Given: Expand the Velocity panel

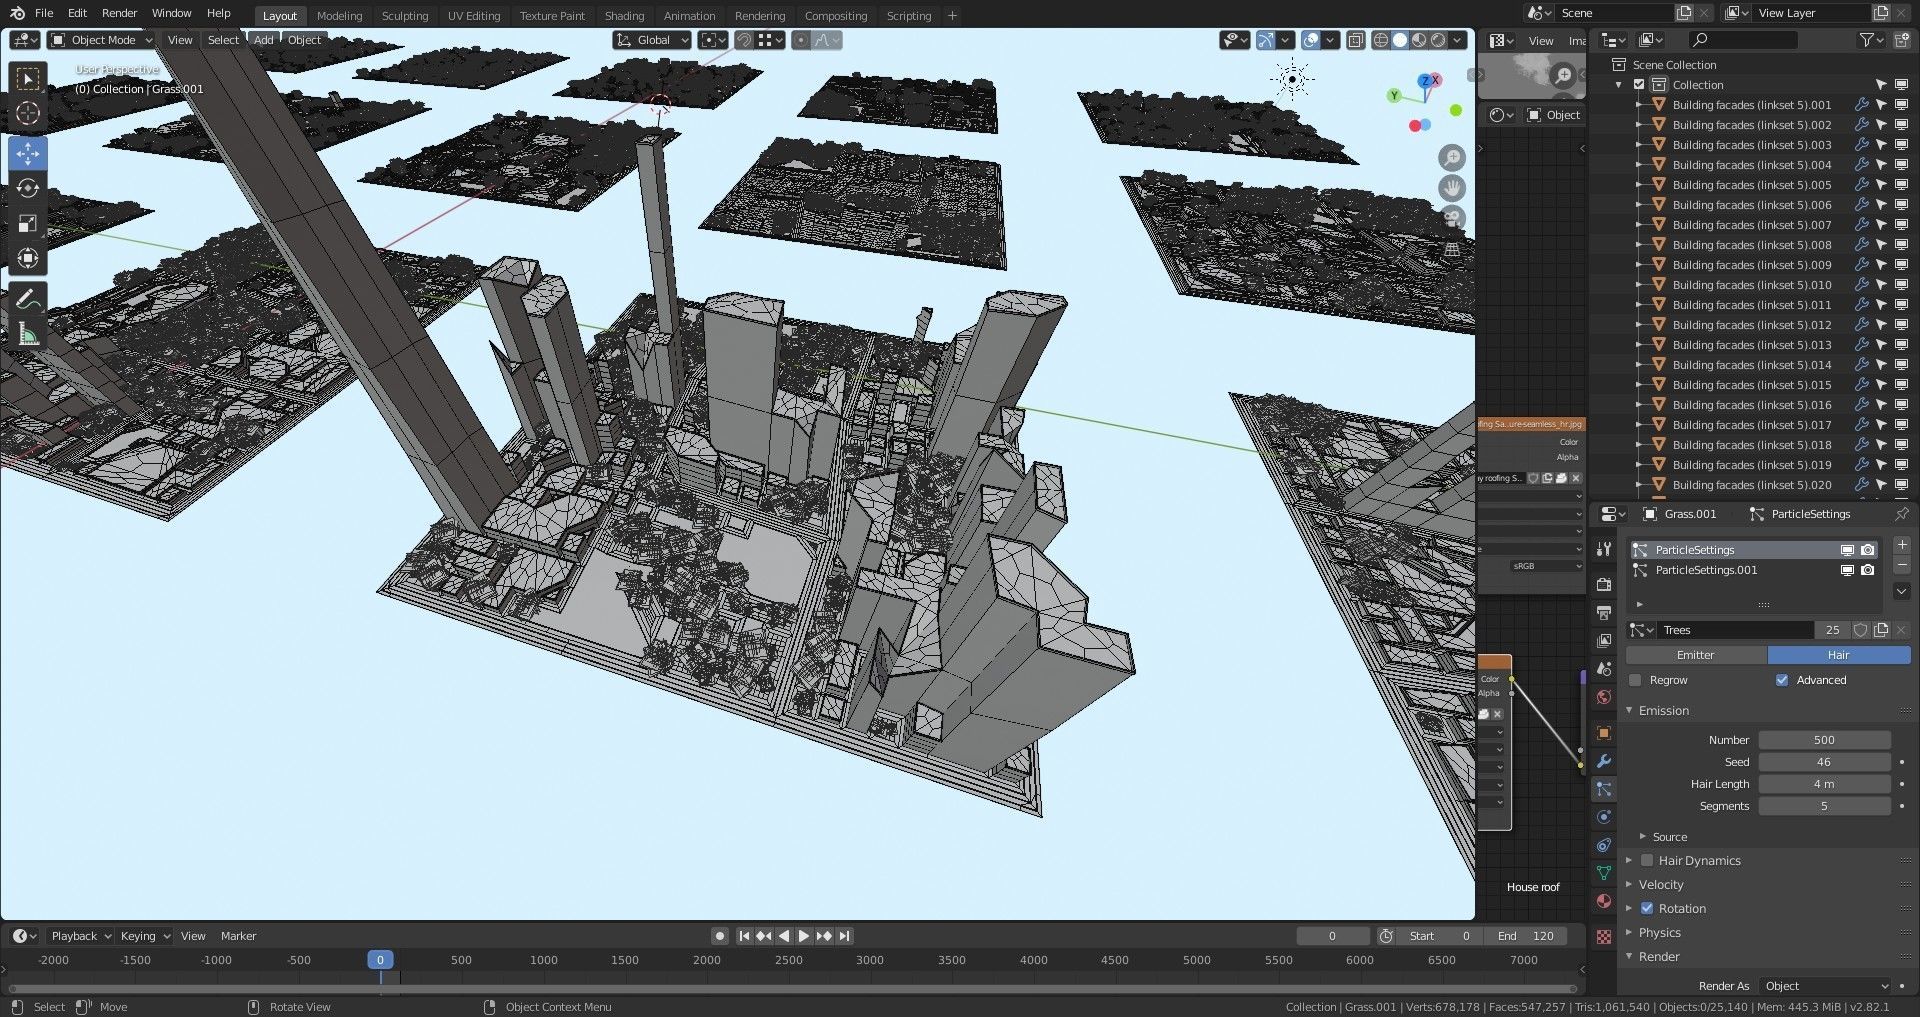Looking at the screenshot, I should coord(1660,885).
